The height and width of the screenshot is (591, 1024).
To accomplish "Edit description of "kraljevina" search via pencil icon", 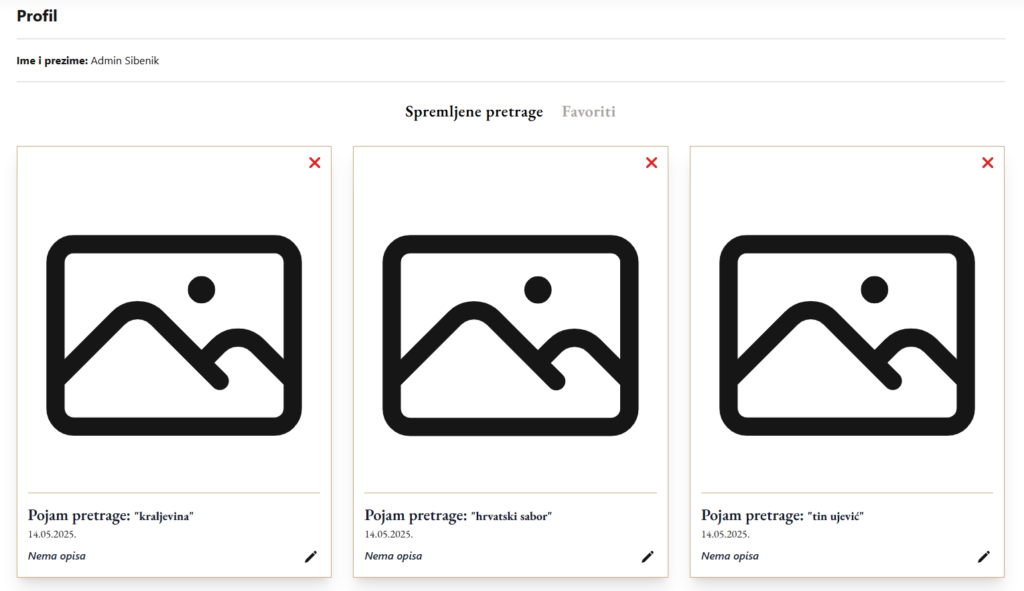I will [x=311, y=556].
